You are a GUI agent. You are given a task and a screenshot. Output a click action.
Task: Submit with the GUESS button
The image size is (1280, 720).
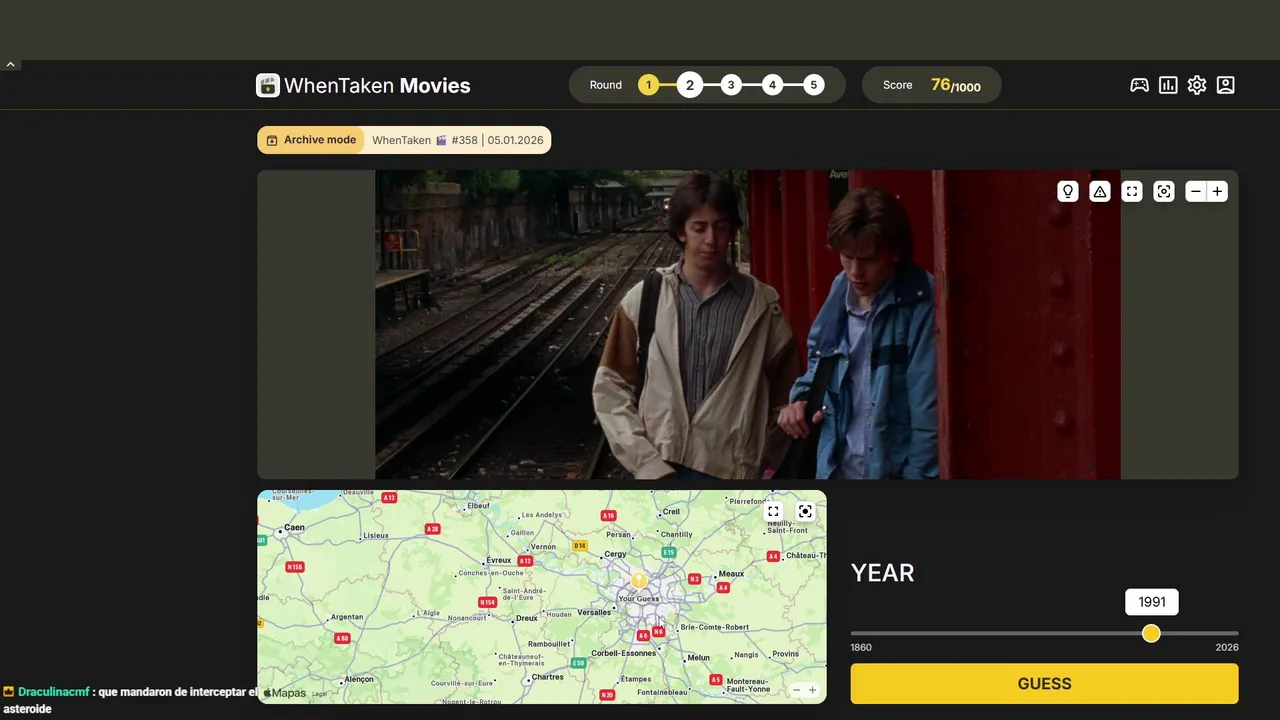click(x=1044, y=684)
